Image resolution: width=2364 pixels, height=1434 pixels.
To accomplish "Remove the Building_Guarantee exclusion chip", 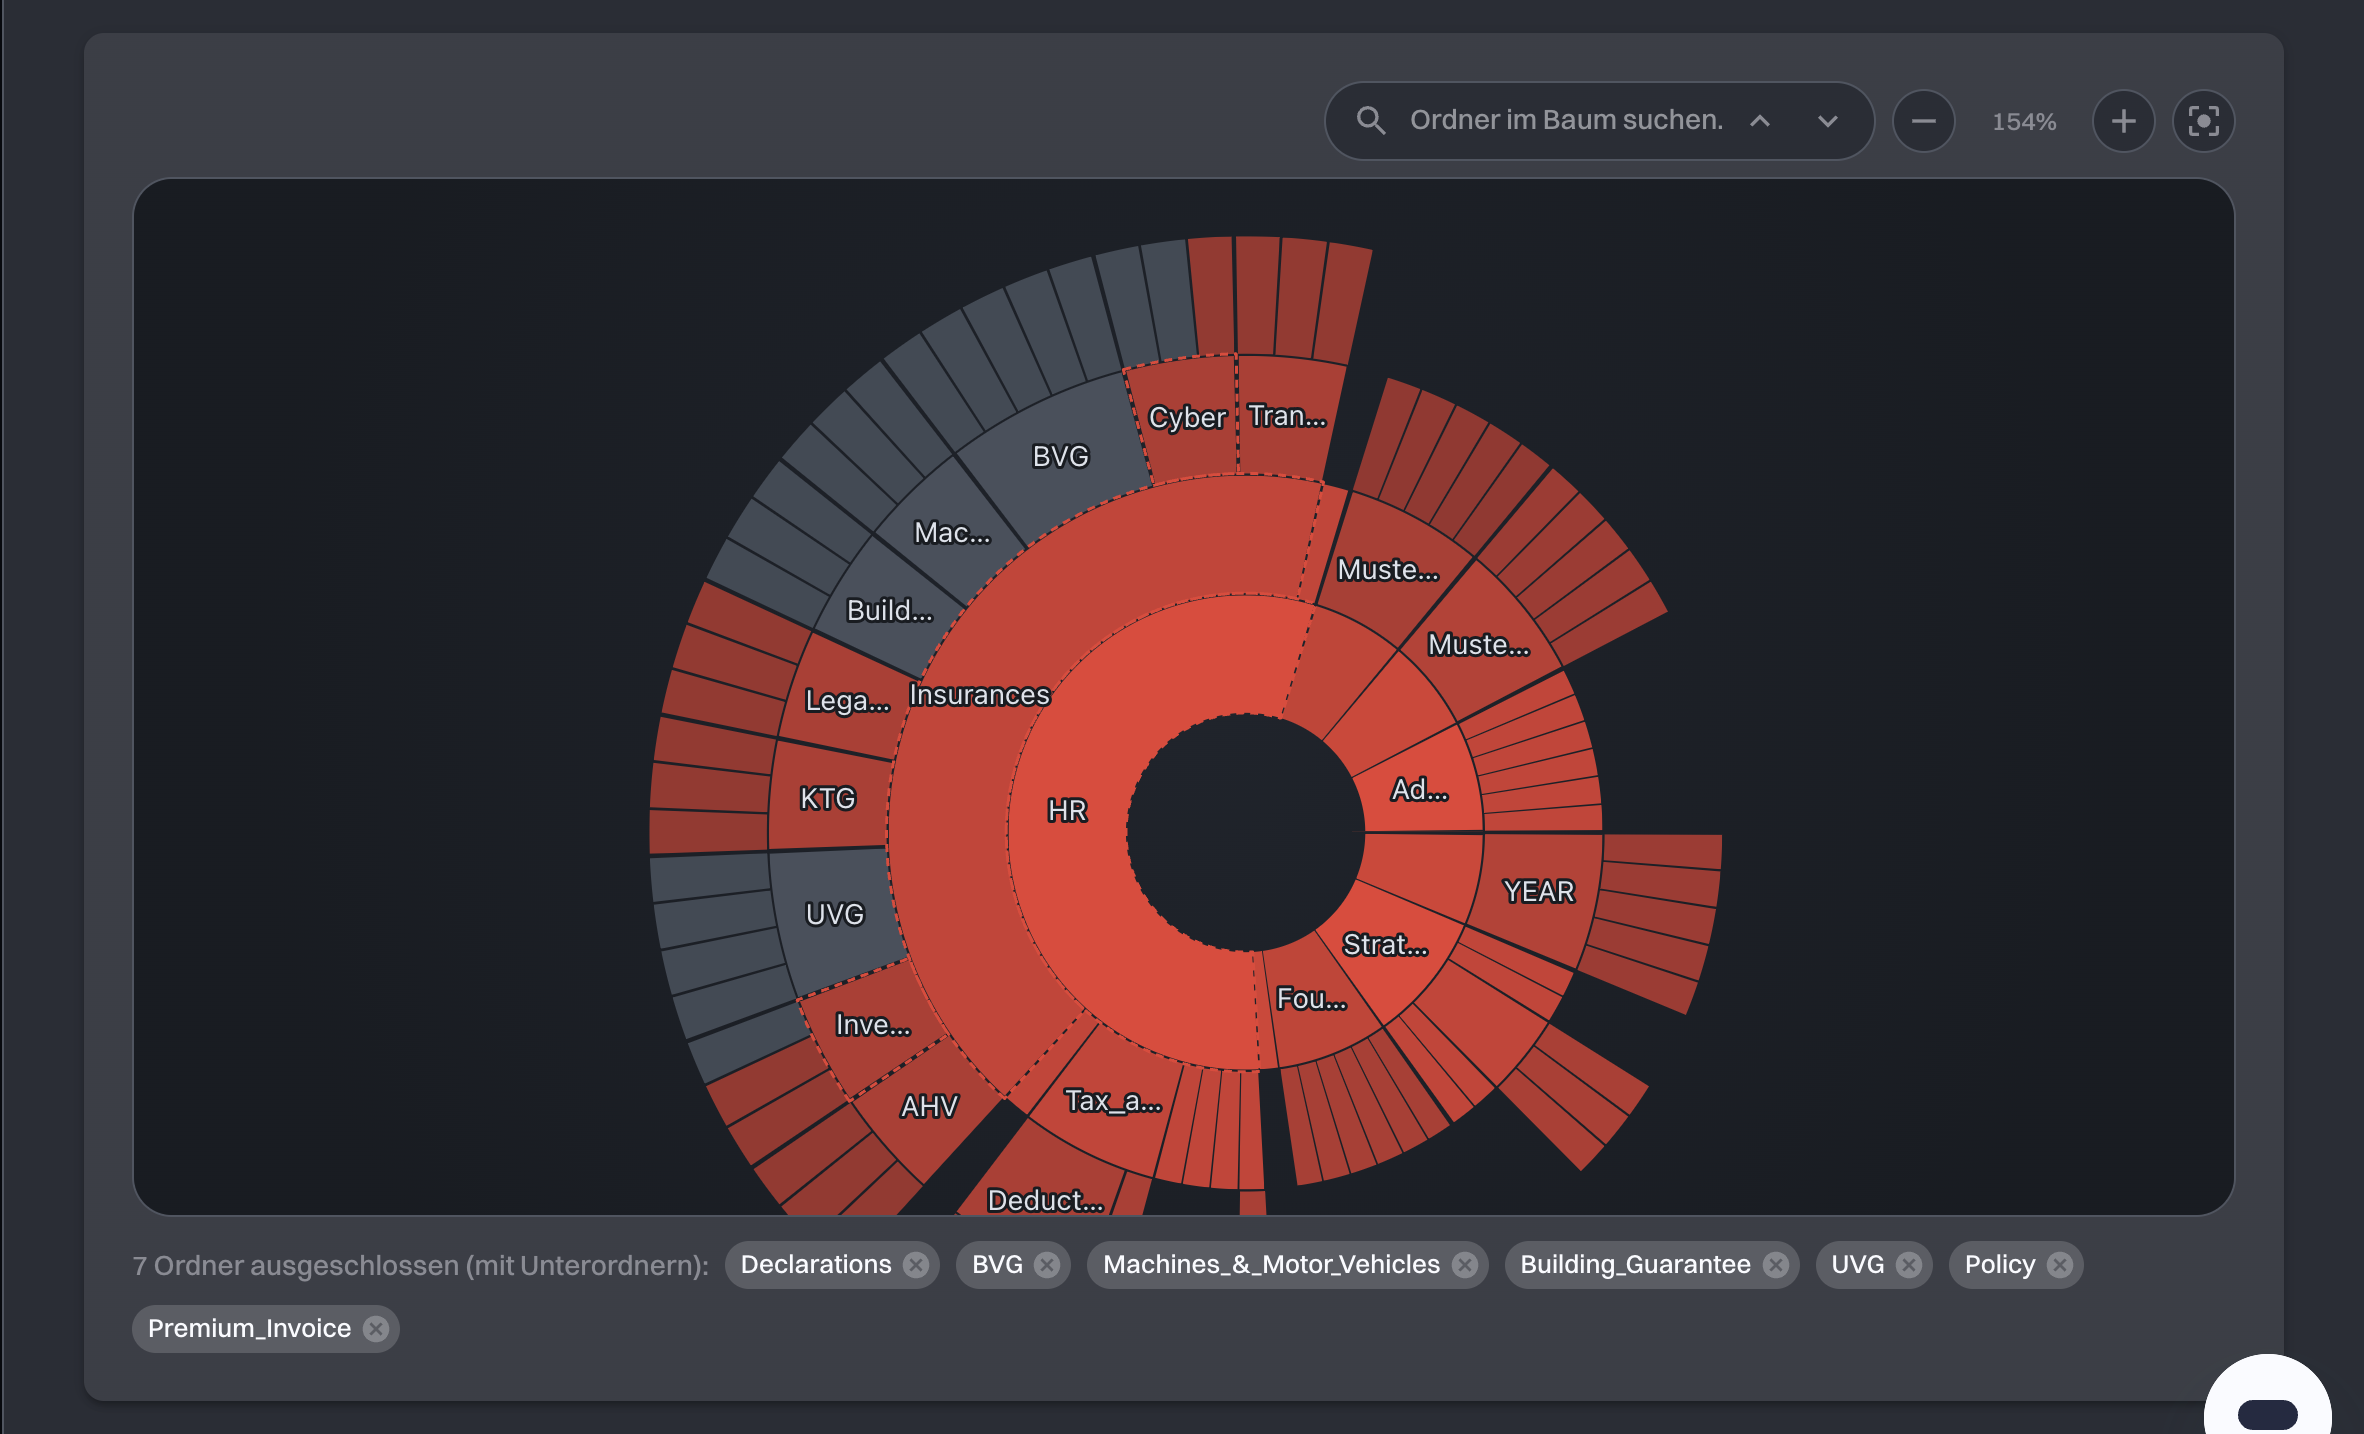I will (1776, 1265).
